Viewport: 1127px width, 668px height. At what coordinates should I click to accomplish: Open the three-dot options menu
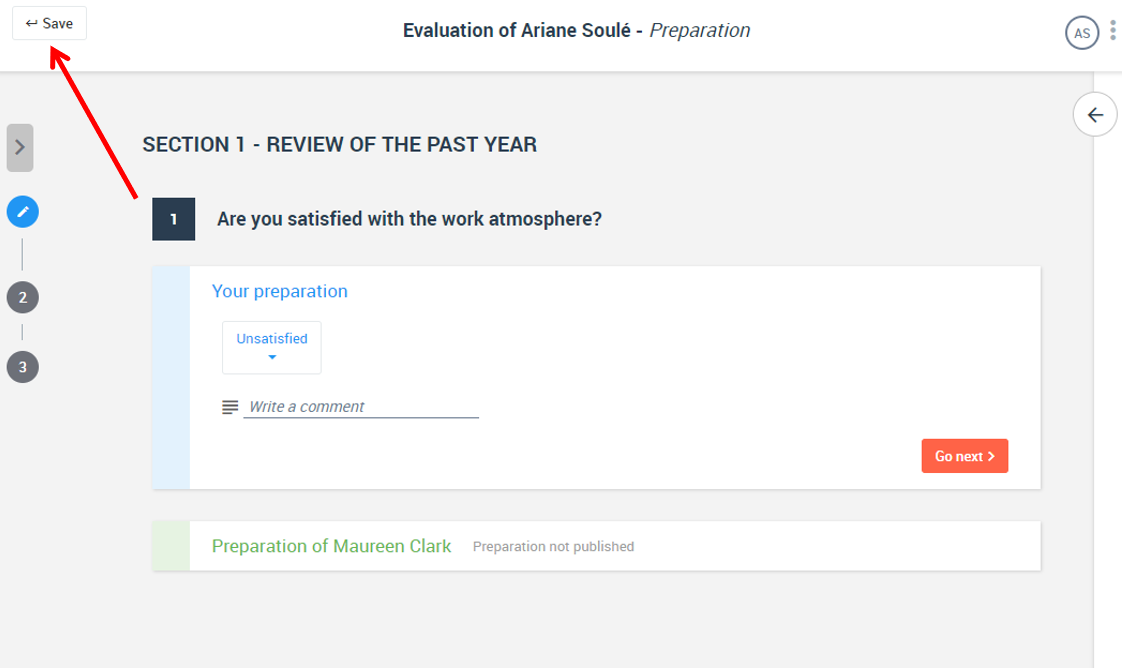coord(1112,30)
